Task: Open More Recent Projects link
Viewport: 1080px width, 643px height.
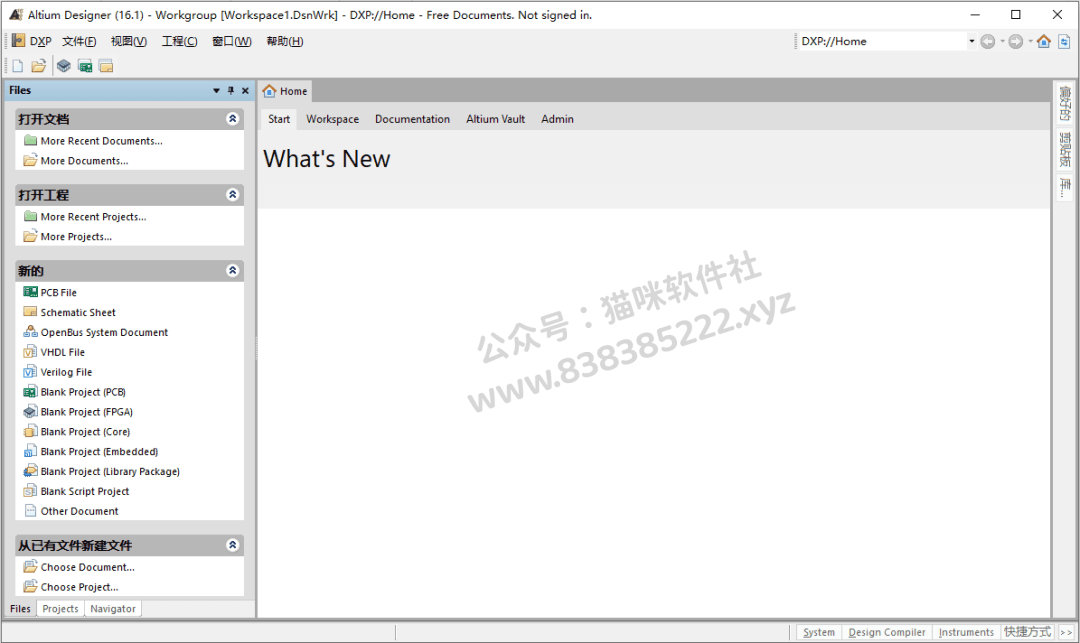Action: pyautogui.click(x=93, y=216)
